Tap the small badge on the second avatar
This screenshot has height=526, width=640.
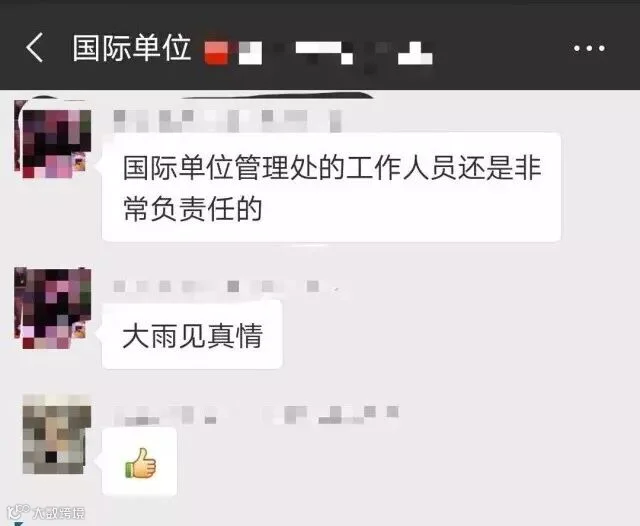tap(80, 330)
